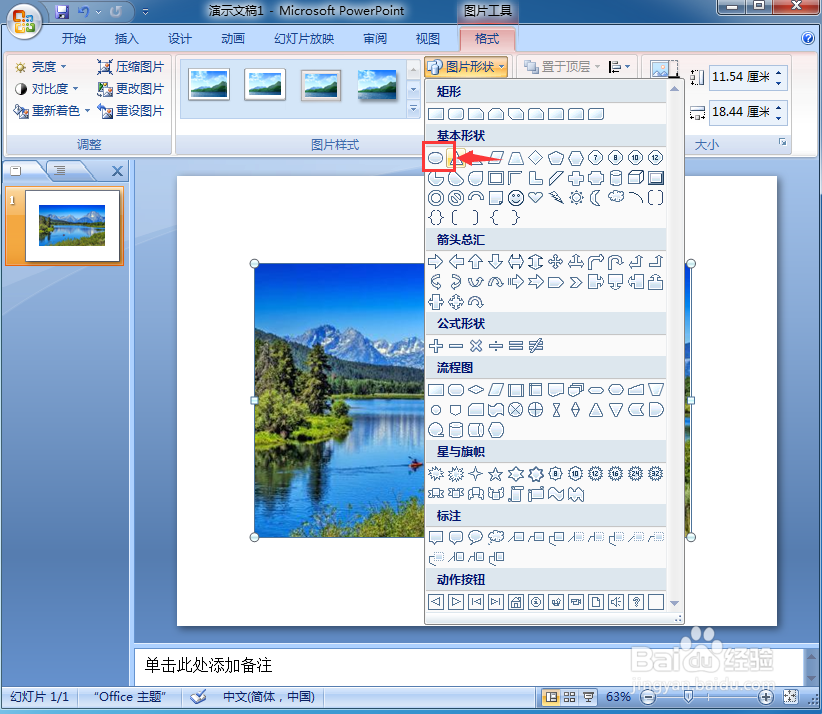Open the 亮度 brightness dropdown

[x=41, y=67]
